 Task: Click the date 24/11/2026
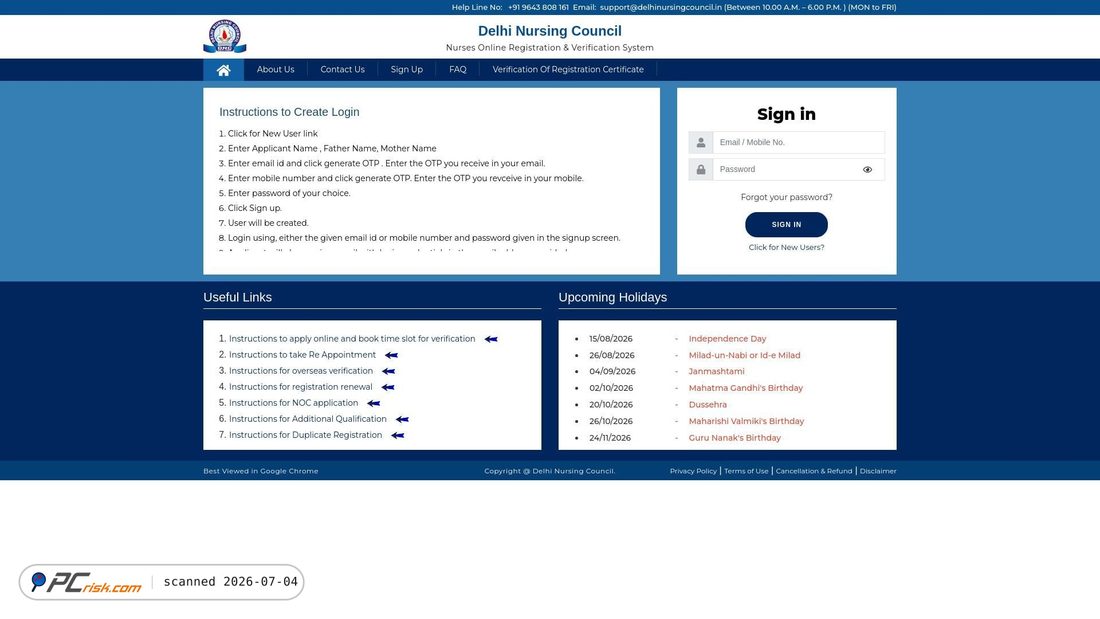(610, 438)
